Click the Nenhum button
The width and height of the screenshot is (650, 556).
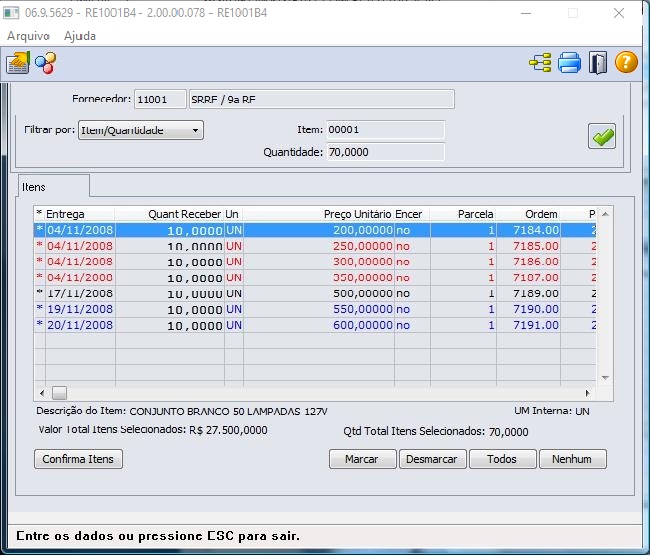(572, 459)
